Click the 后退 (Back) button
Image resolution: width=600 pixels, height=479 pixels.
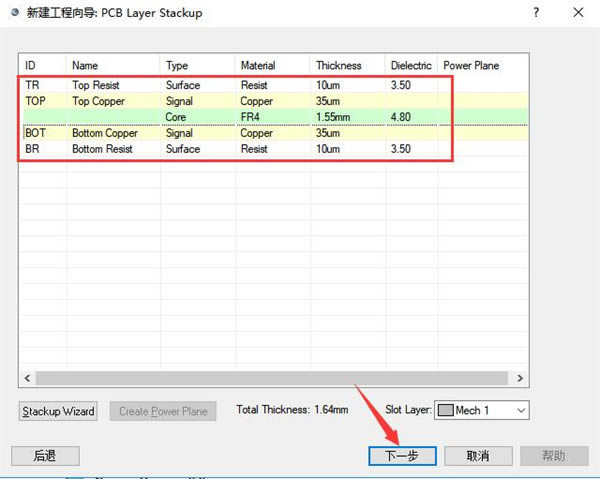pos(44,455)
